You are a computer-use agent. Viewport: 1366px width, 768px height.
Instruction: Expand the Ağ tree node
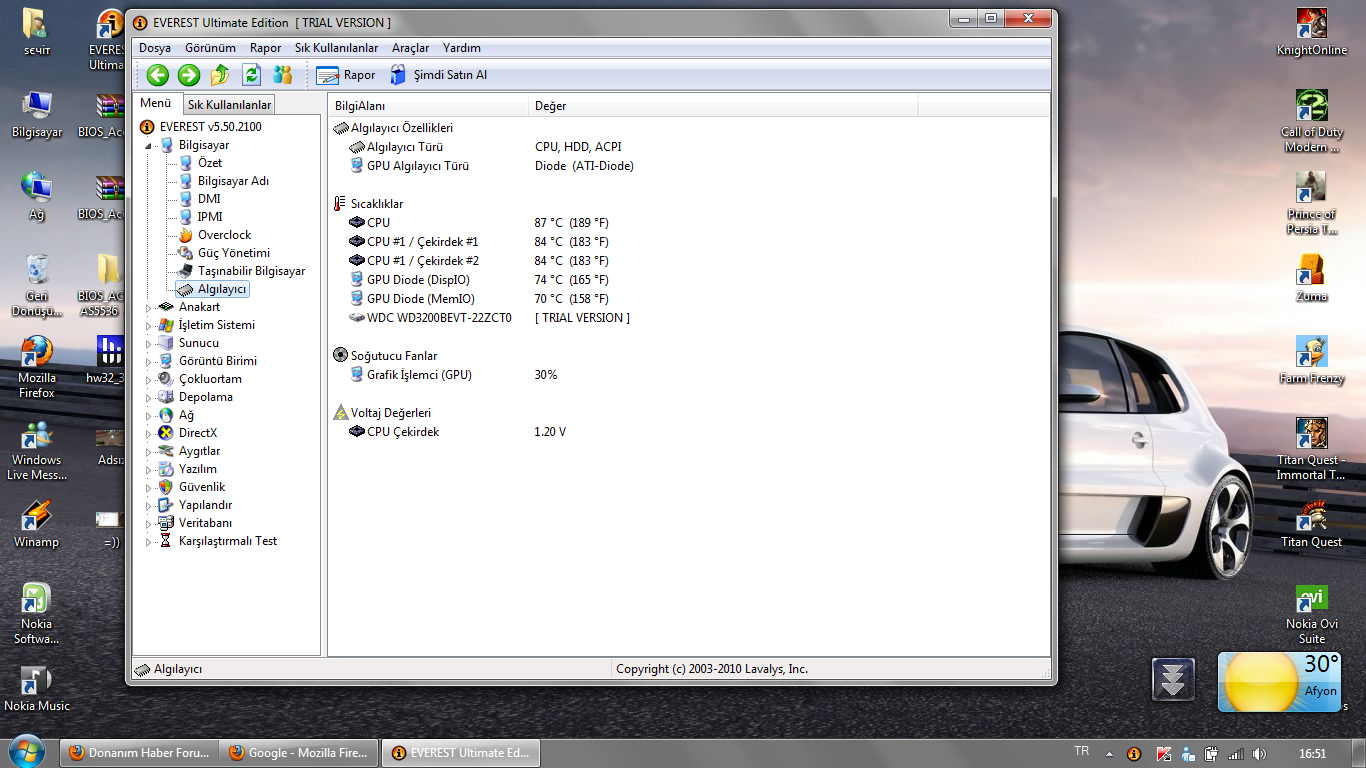point(149,416)
